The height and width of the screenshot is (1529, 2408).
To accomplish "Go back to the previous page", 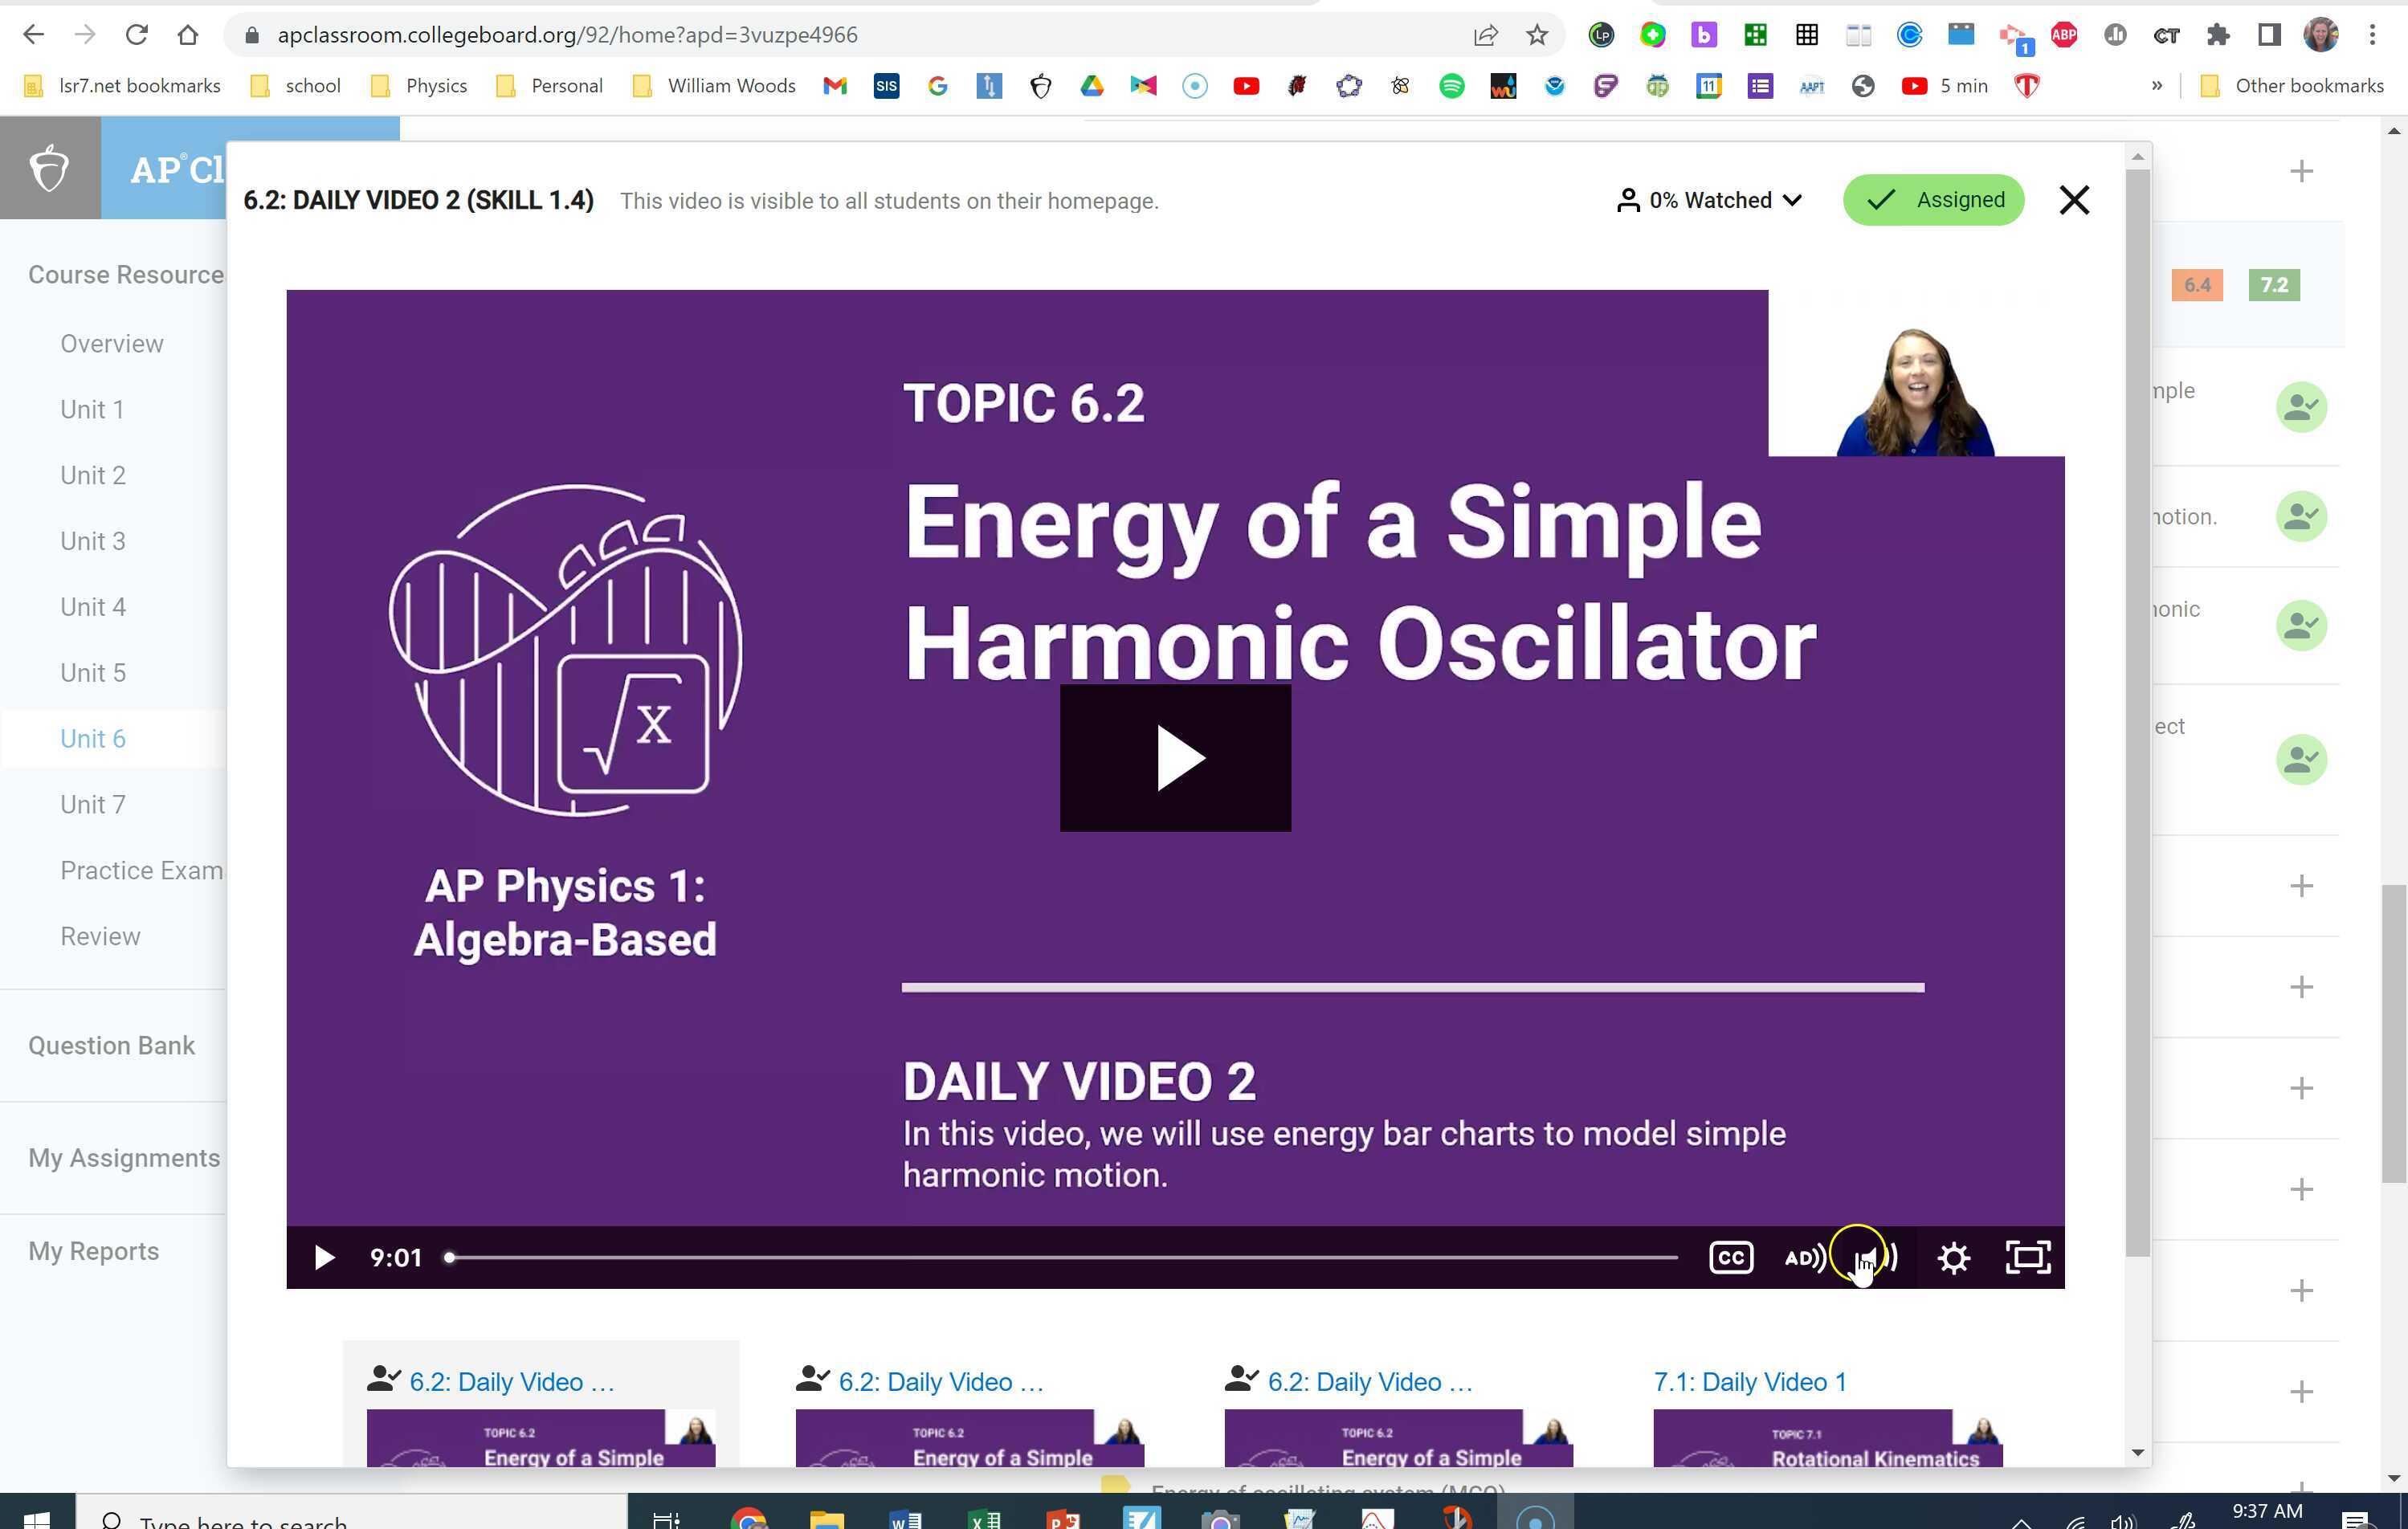I will [x=33, y=35].
